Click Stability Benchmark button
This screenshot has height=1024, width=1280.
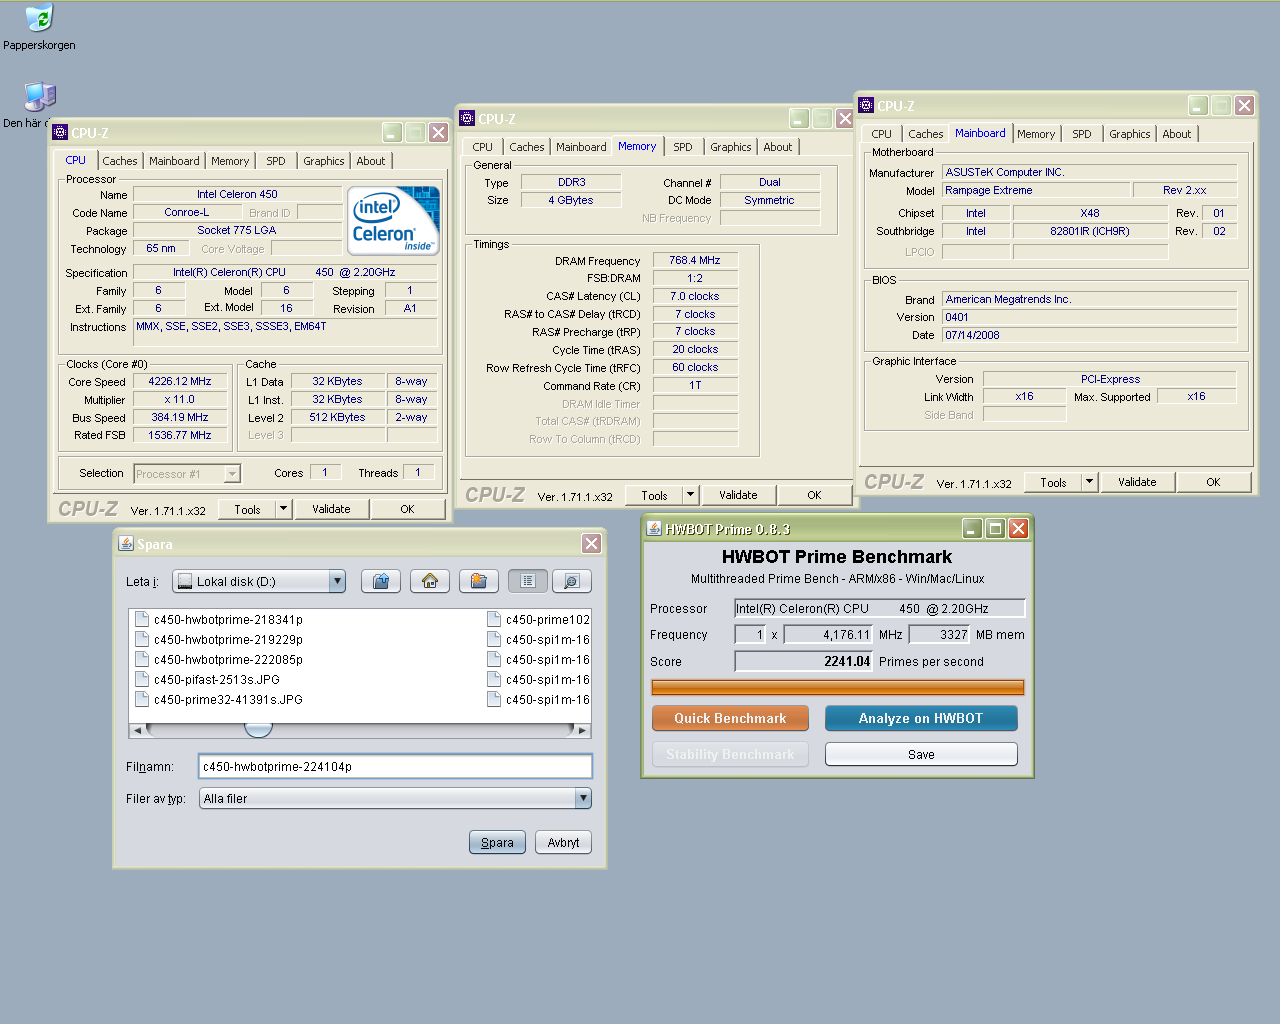click(x=730, y=754)
